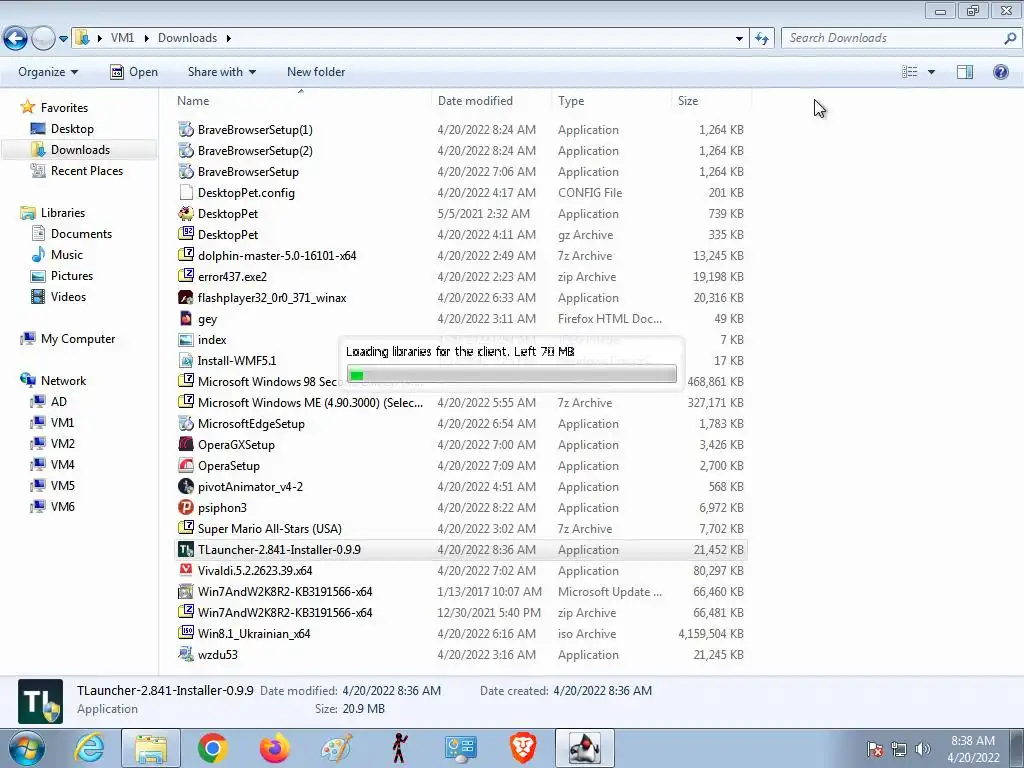Select the pivotAnimator_v4-2 file icon
The width and height of the screenshot is (1024, 768).
click(186, 487)
